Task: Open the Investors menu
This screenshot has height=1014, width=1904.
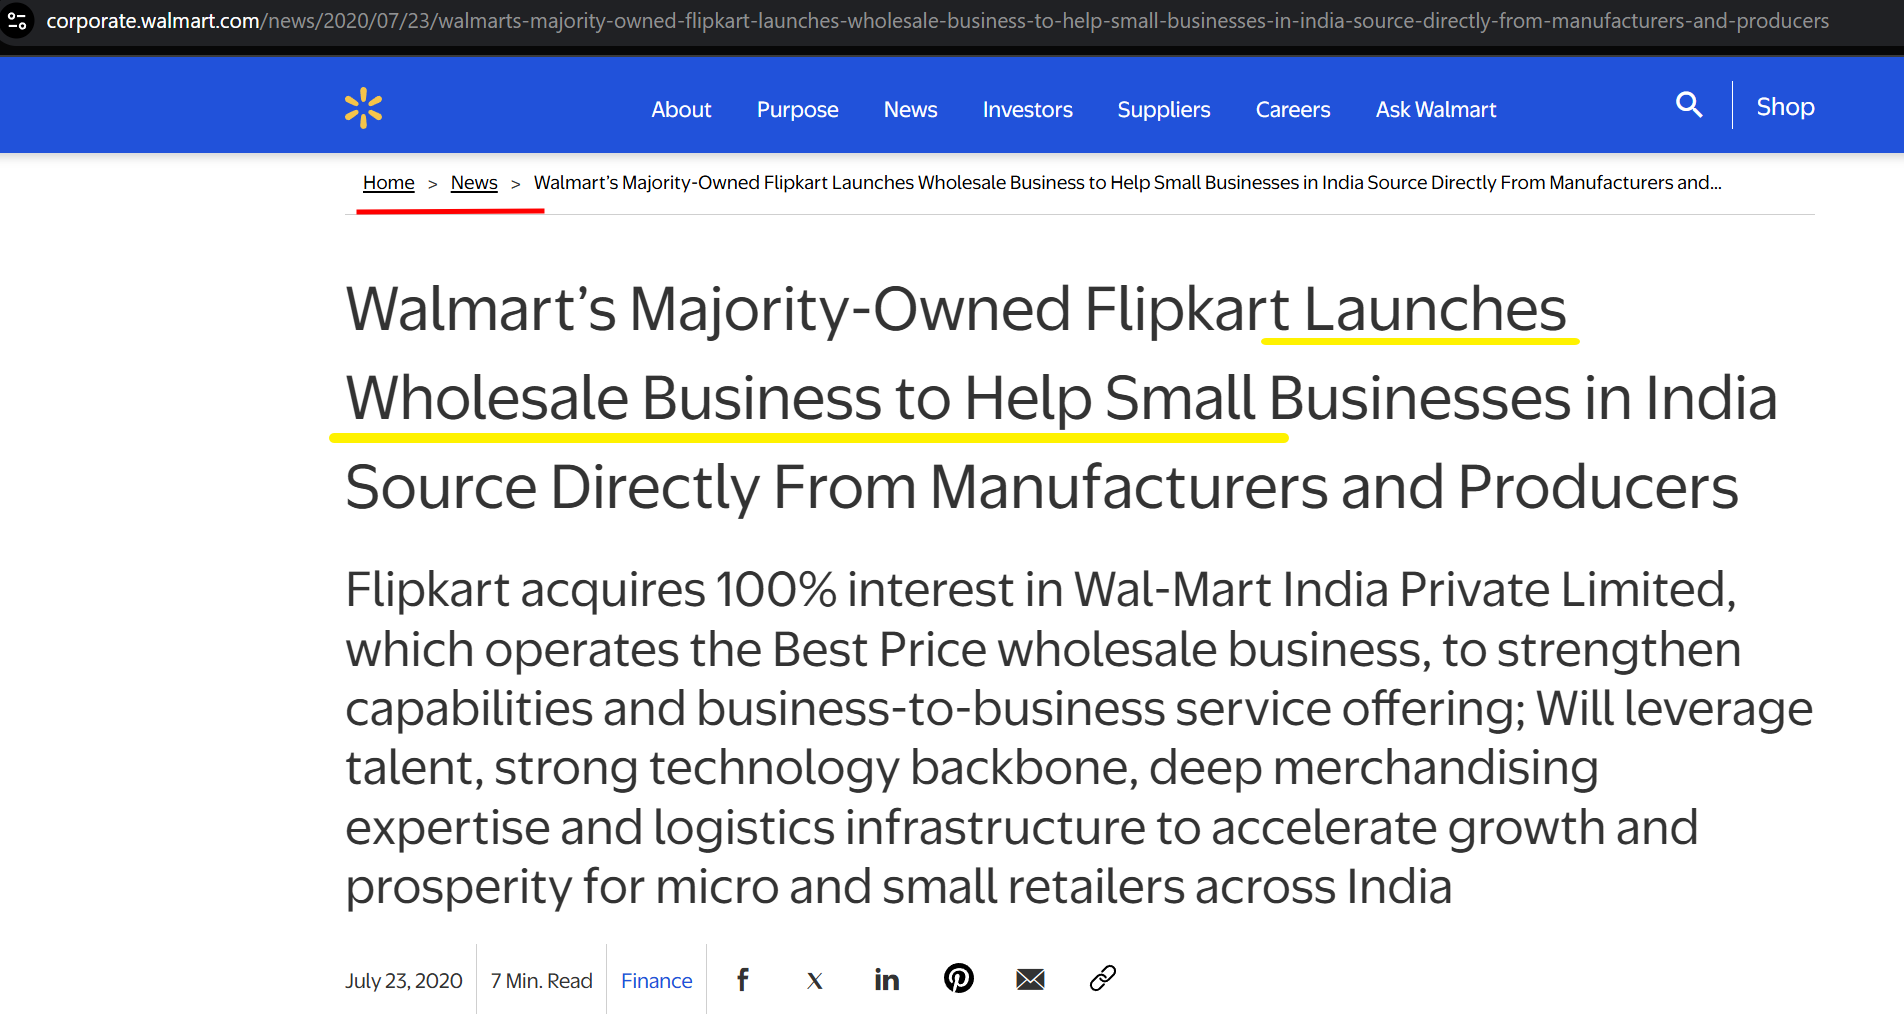Action: [x=1027, y=110]
